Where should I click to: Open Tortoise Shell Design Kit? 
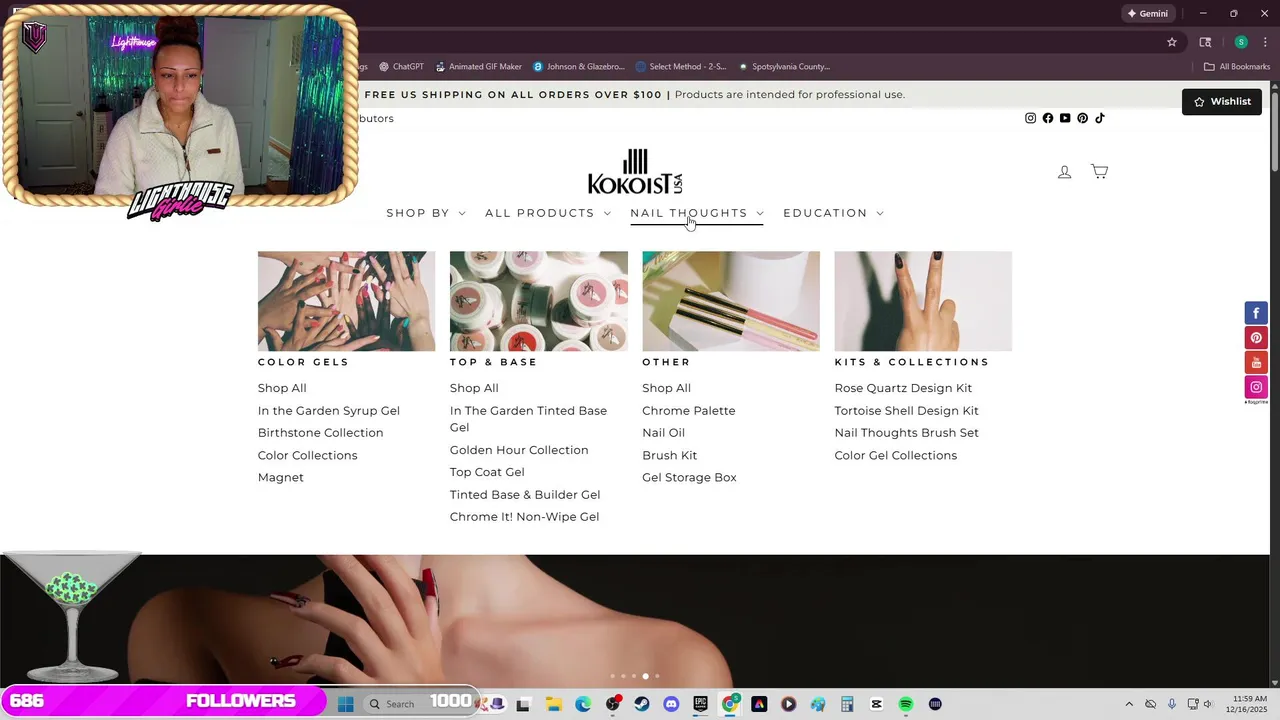click(907, 411)
